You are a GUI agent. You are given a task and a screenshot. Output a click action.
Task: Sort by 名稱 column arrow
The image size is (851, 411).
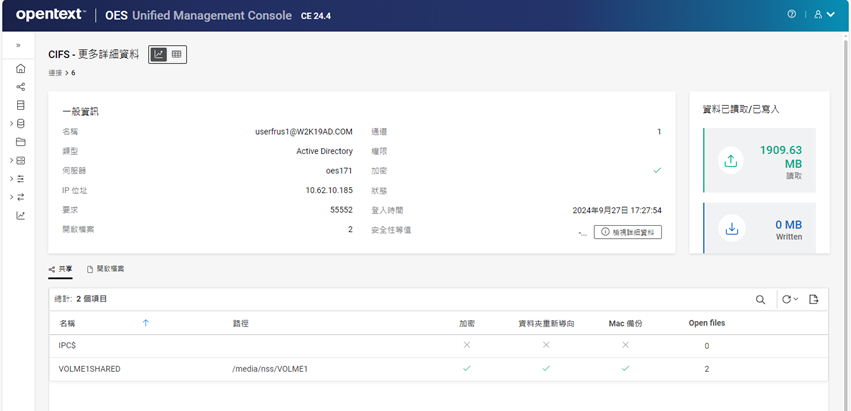click(x=146, y=323)
